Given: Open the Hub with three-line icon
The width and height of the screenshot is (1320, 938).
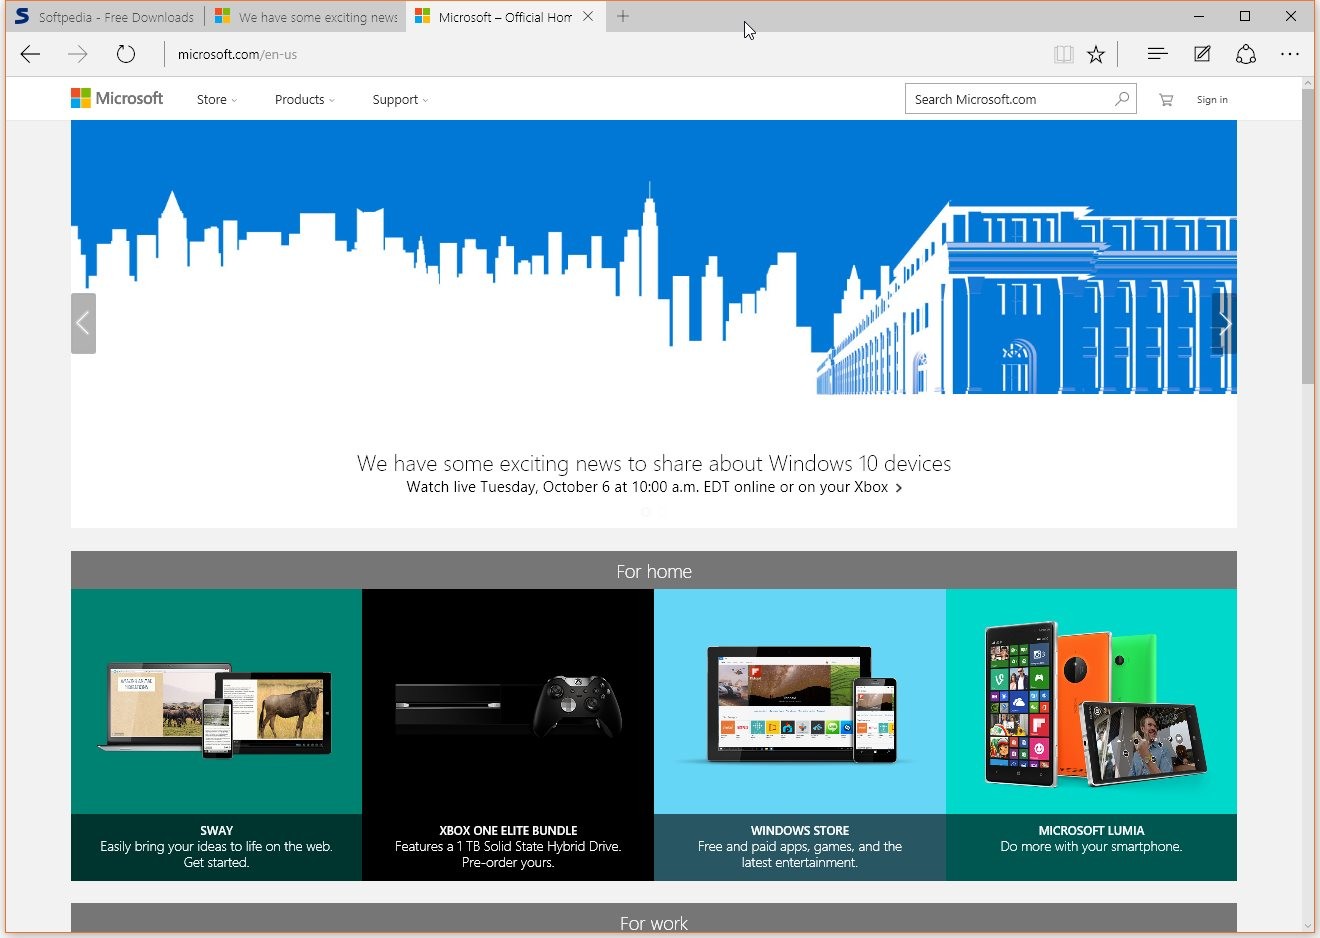Looking at the screenshot, I should 1158,54.
